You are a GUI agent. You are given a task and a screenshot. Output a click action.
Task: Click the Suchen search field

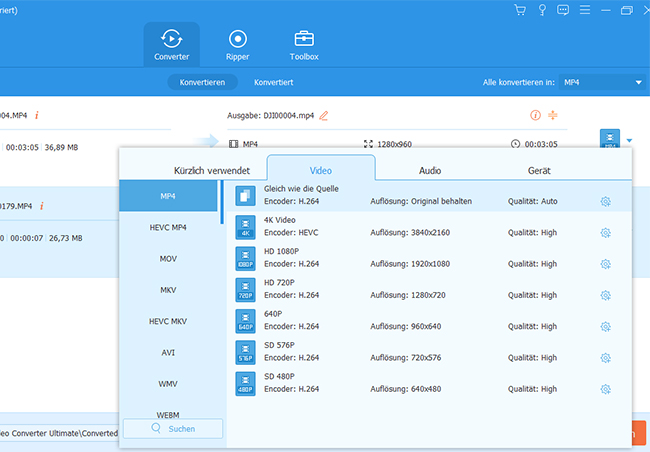tap(173, 428)
